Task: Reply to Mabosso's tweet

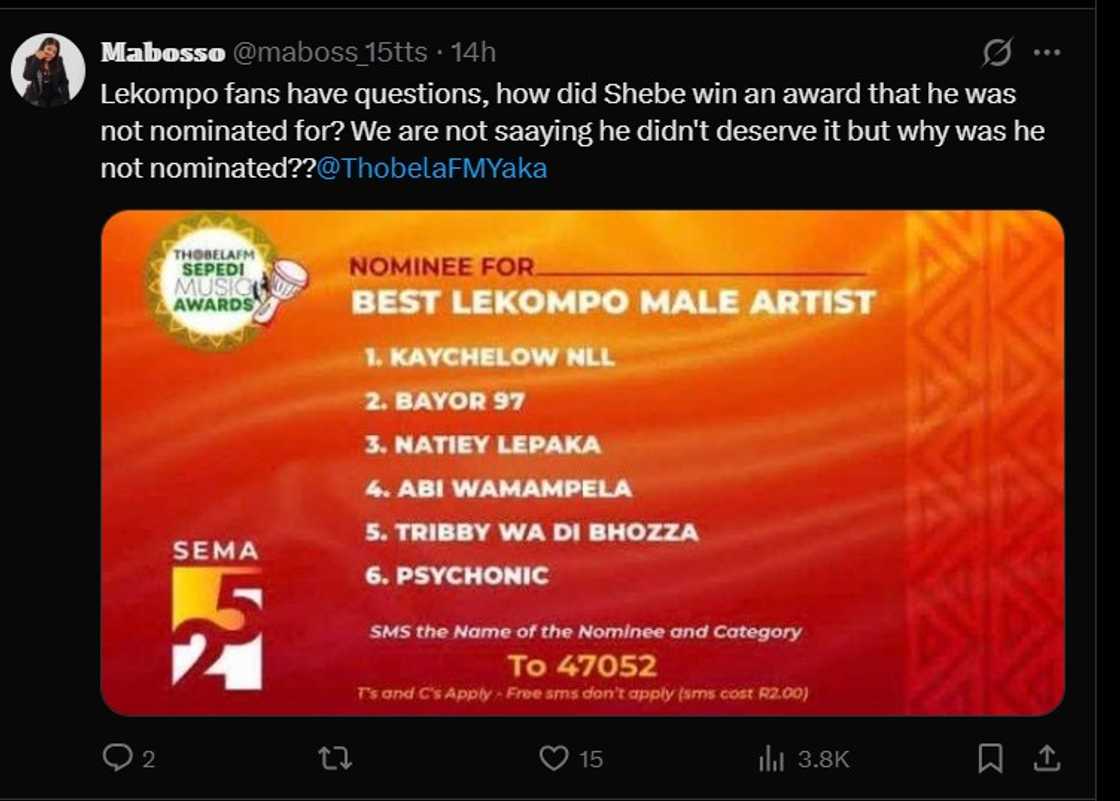Action: pos(122,759)
